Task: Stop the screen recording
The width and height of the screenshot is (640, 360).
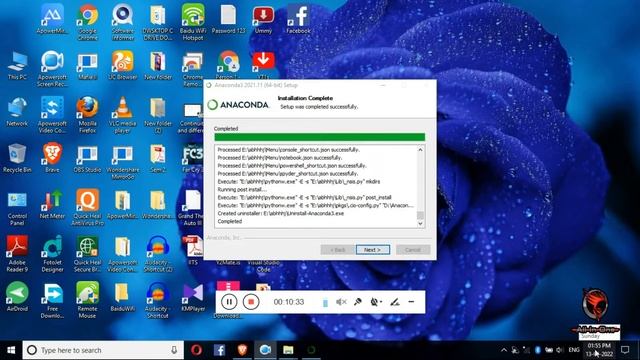Action: tap(251, 302)
